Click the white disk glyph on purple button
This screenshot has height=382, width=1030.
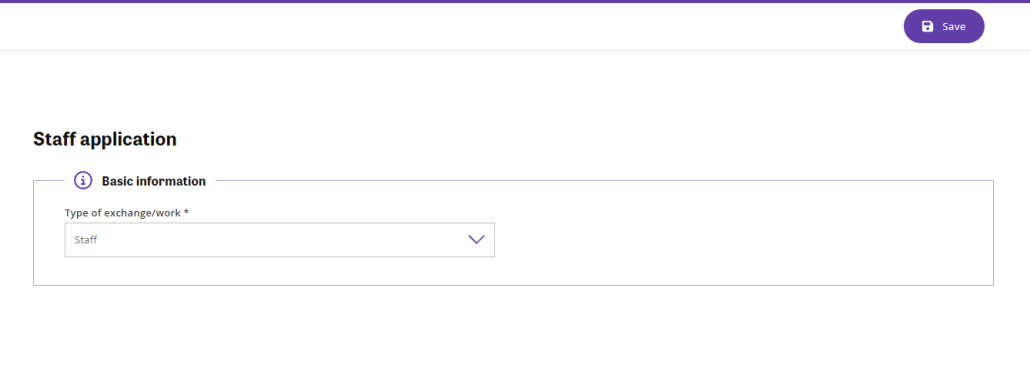(x=928, y=26)
